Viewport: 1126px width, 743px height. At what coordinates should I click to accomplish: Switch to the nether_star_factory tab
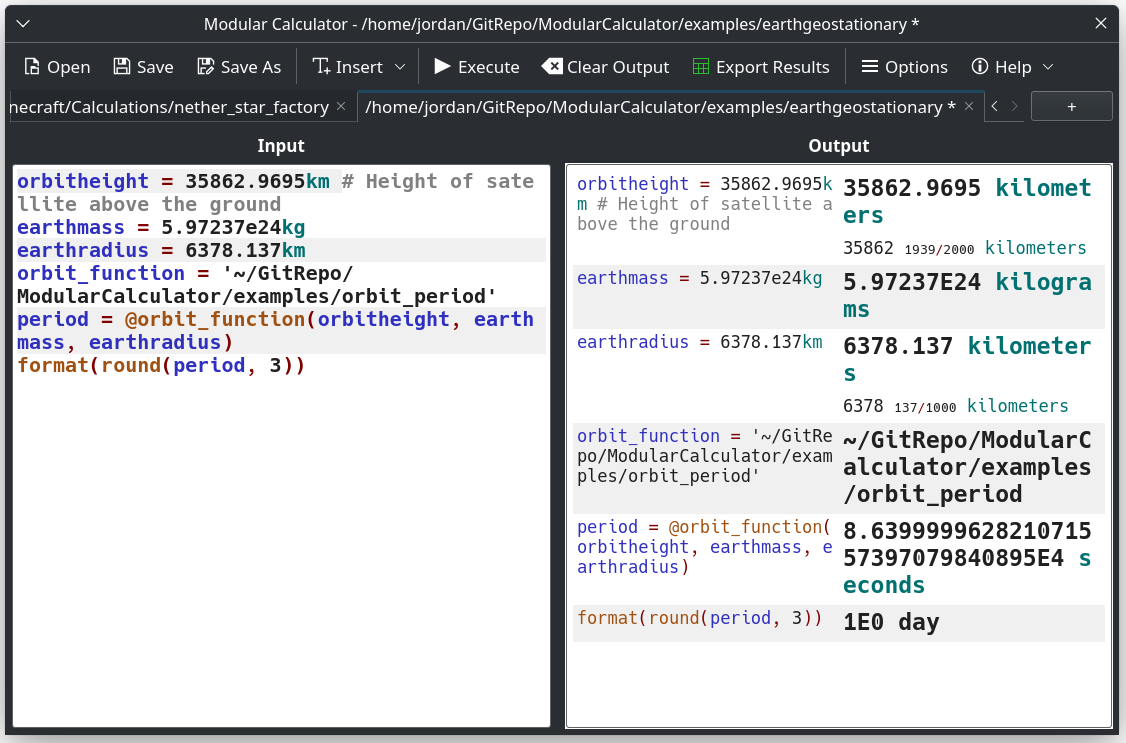(169, 107)
